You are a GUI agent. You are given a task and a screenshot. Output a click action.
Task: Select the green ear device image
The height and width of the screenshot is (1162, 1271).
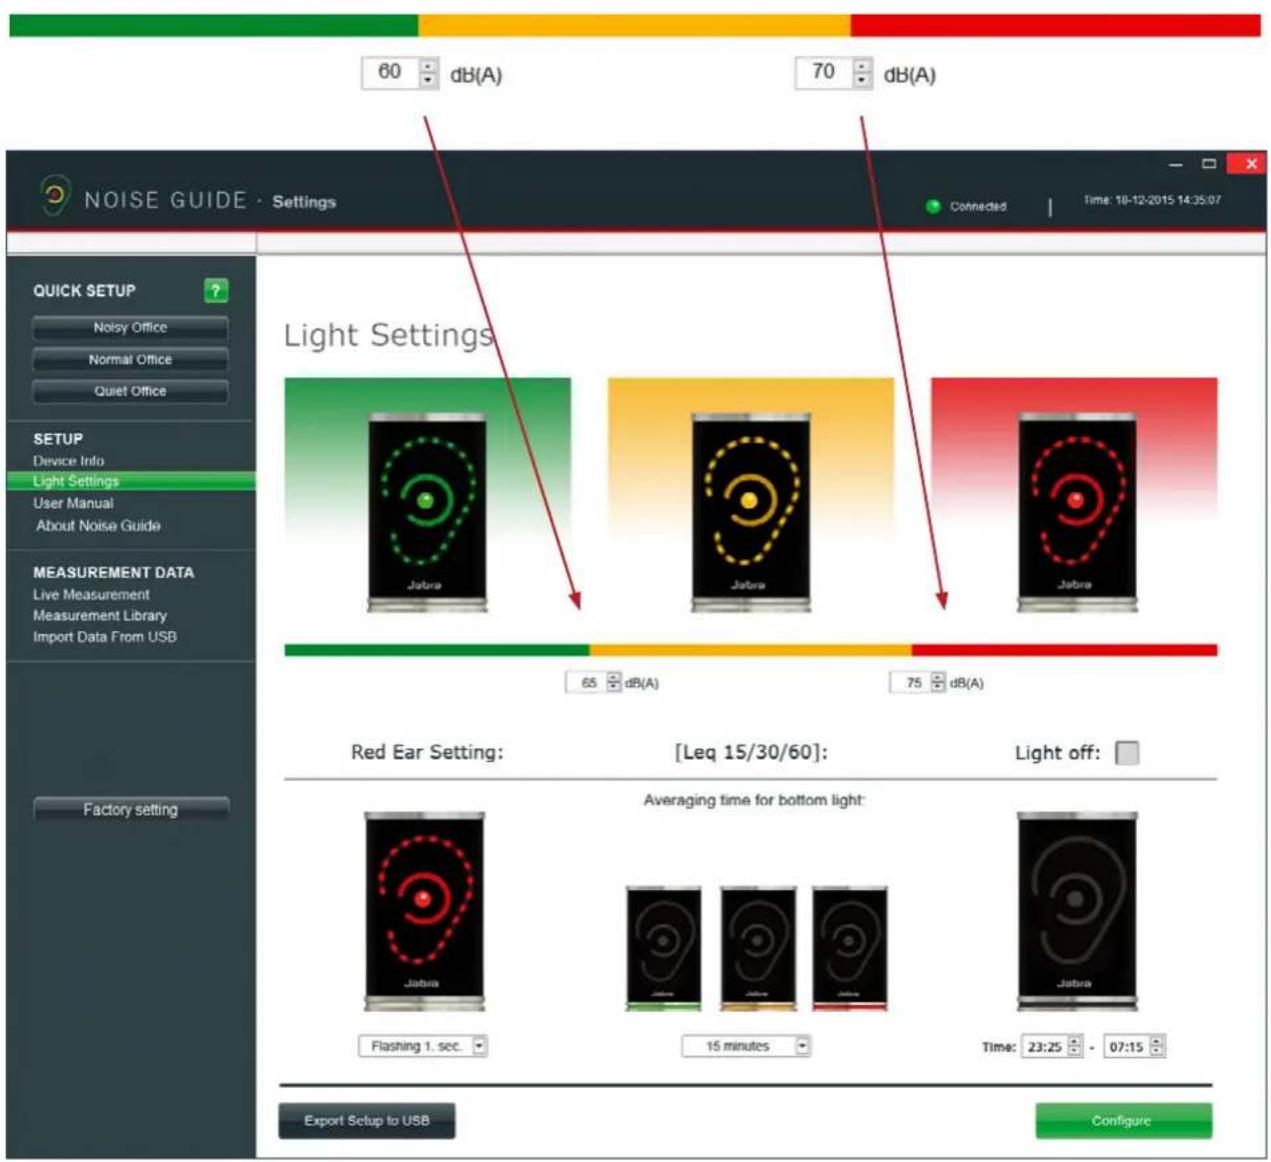click(x=427, y=511)
